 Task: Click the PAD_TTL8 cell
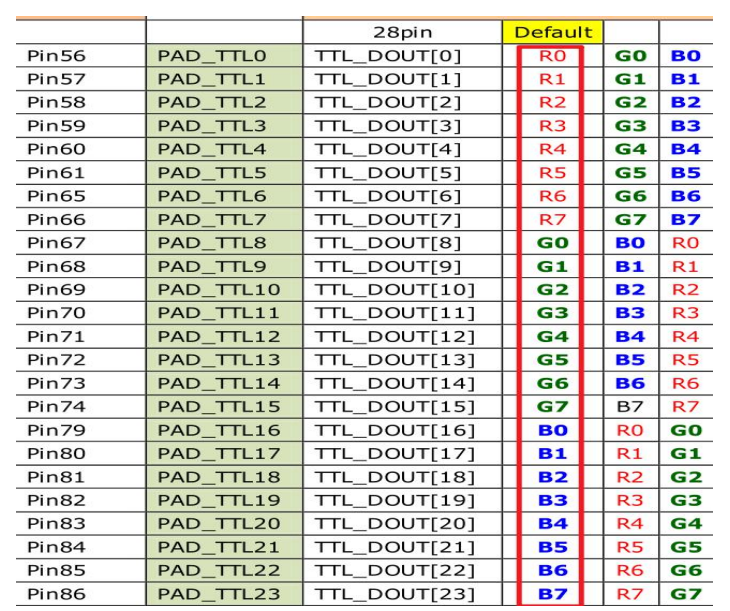(x=224, y=243)
